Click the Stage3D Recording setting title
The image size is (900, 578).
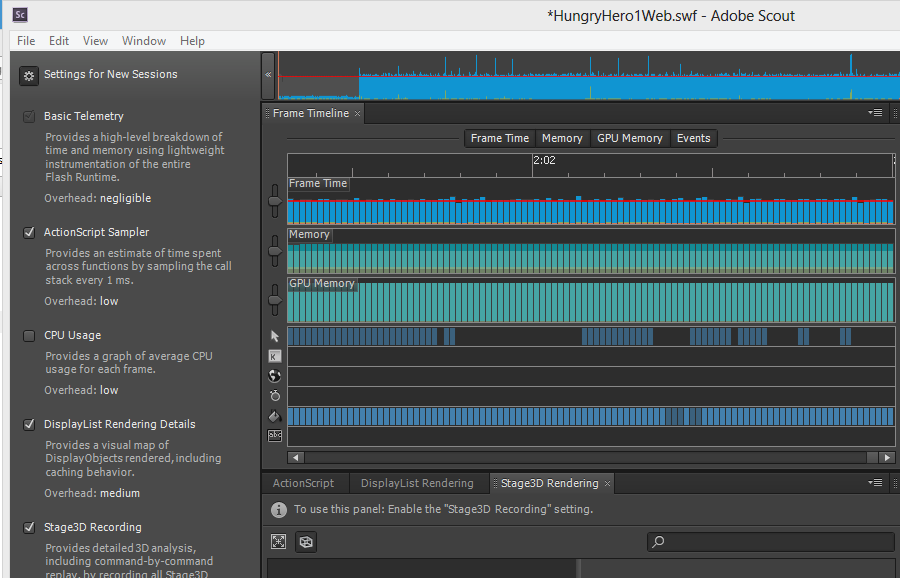click(92, 527)
